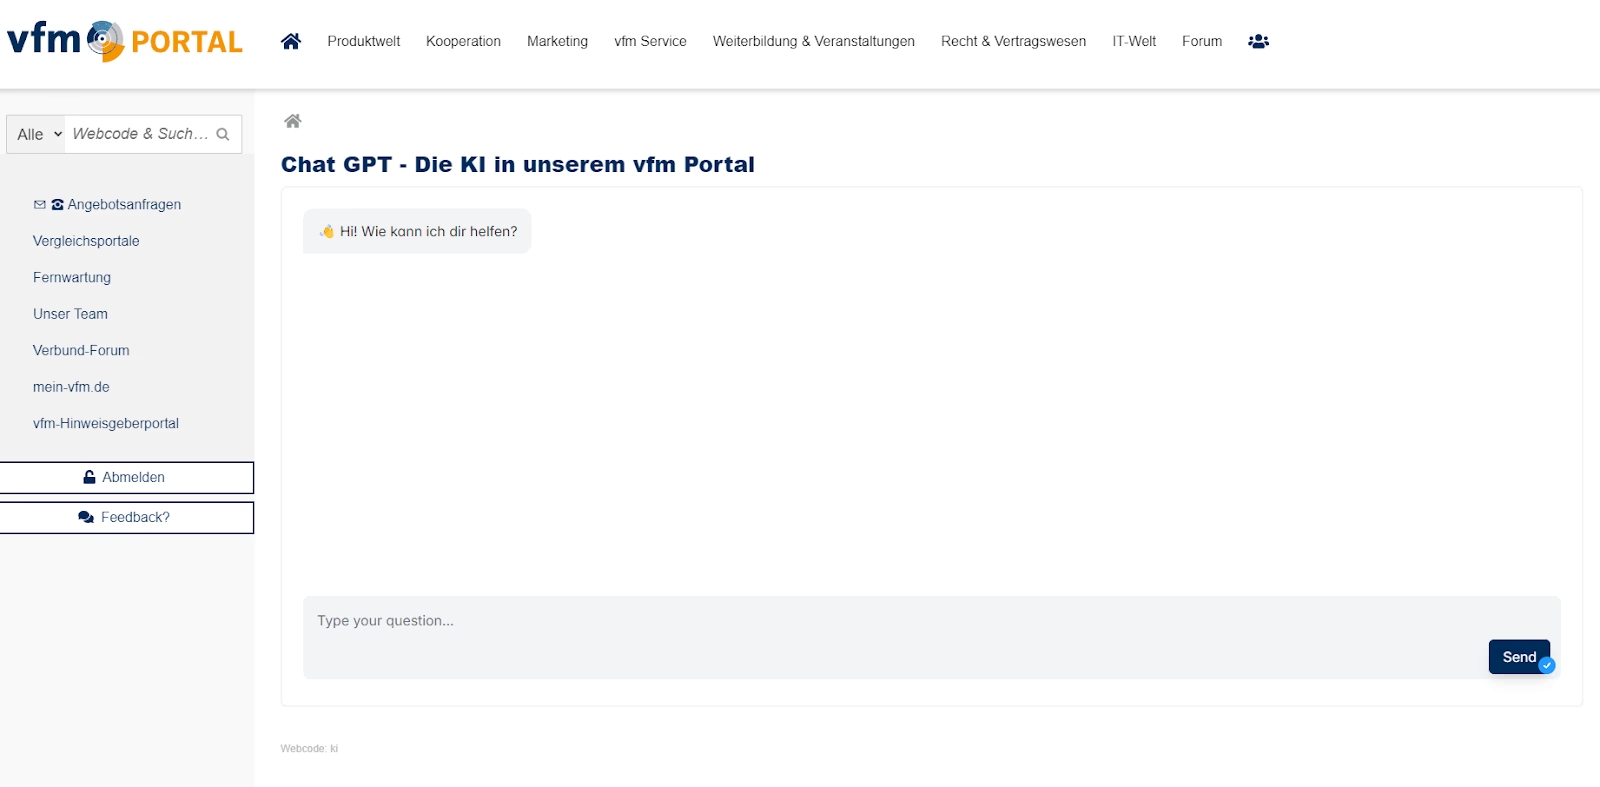Screen dimensions: 1600x787
Task: Open the Recht & Vertragswesen menu
Action: (1013, 41)
